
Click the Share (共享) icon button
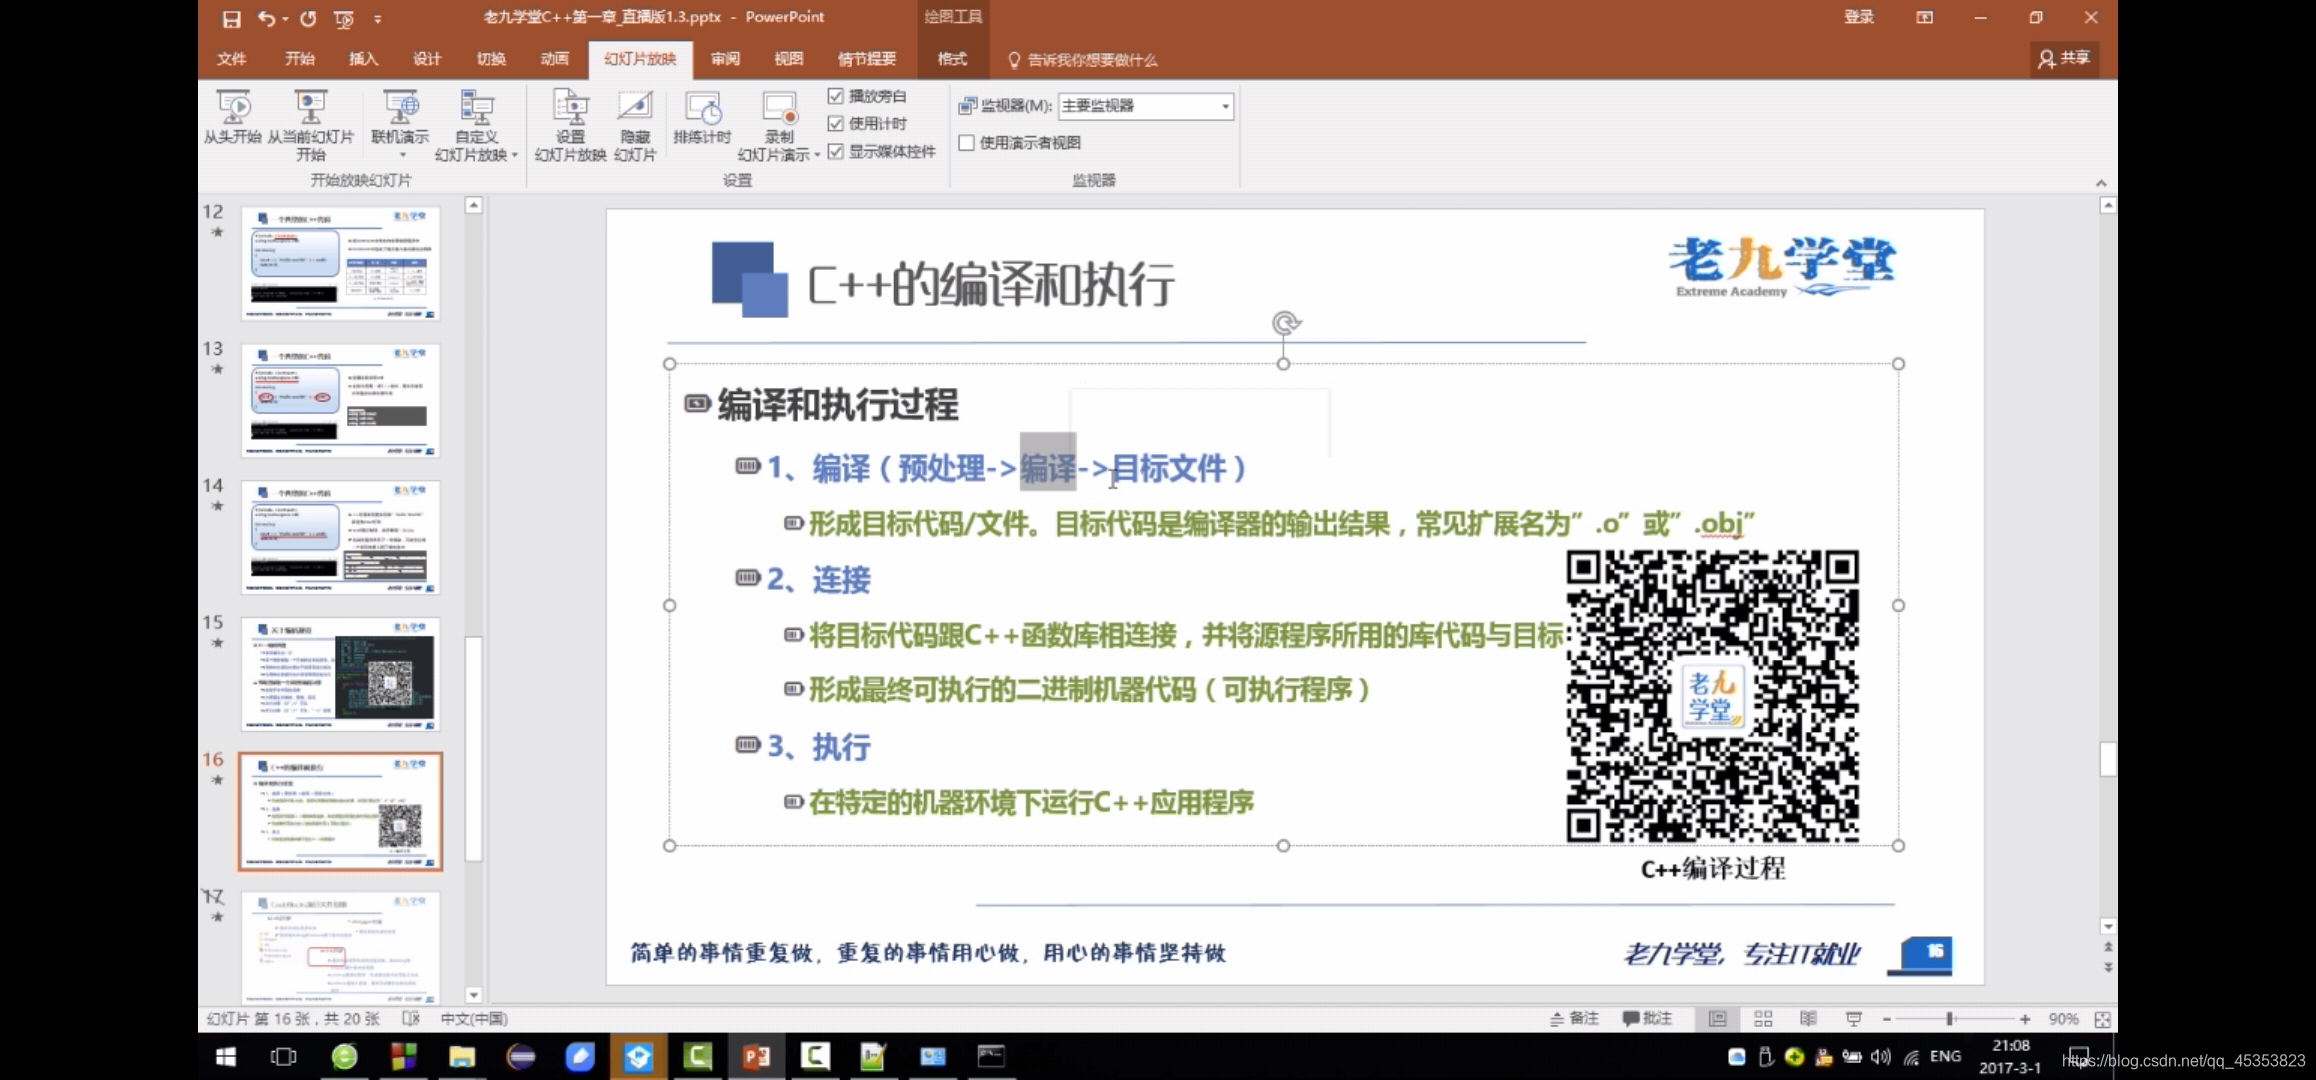[x=2064, y=59]
